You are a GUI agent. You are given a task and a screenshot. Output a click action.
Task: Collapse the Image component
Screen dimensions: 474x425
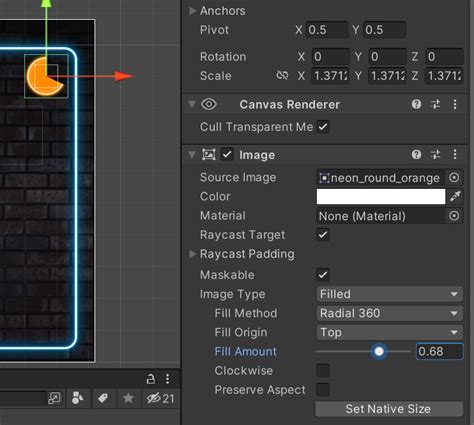192,155
